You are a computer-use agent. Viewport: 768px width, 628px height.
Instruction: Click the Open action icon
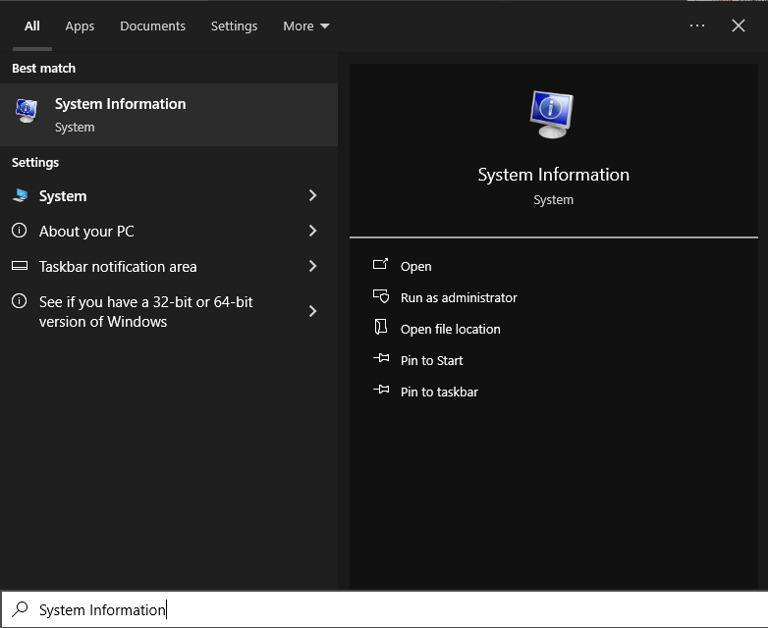point(381,265)
